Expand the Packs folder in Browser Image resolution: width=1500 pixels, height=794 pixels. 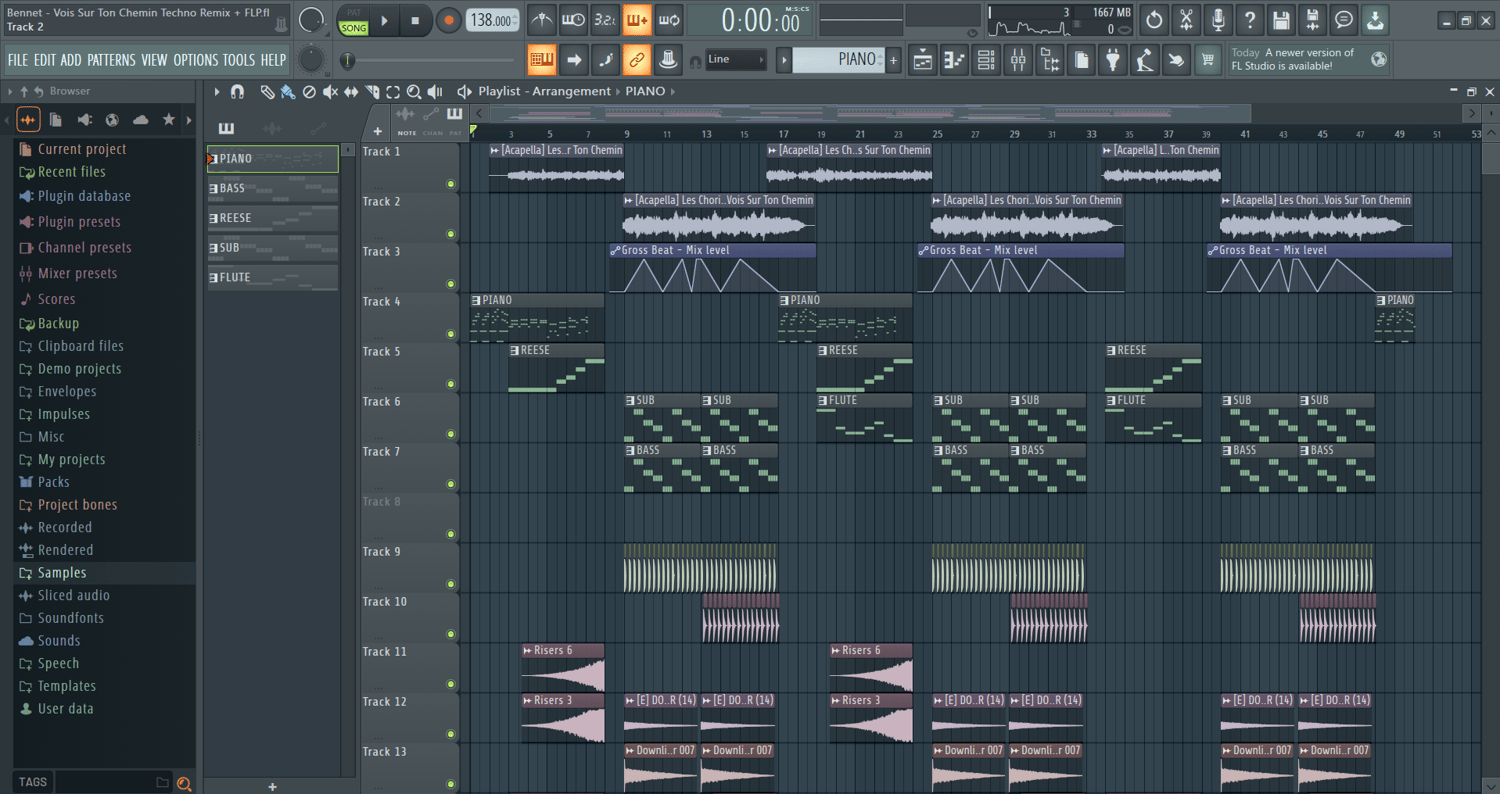coord(54,482)
